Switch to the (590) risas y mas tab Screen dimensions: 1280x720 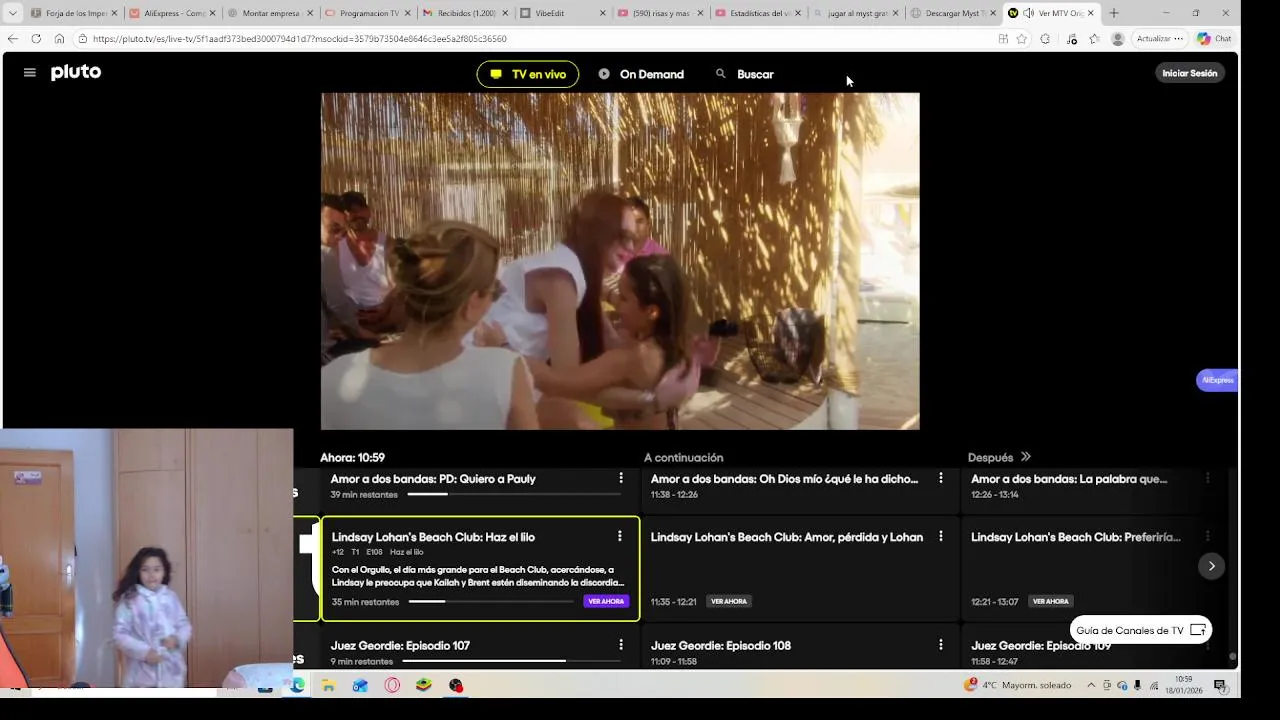(662, 13)
